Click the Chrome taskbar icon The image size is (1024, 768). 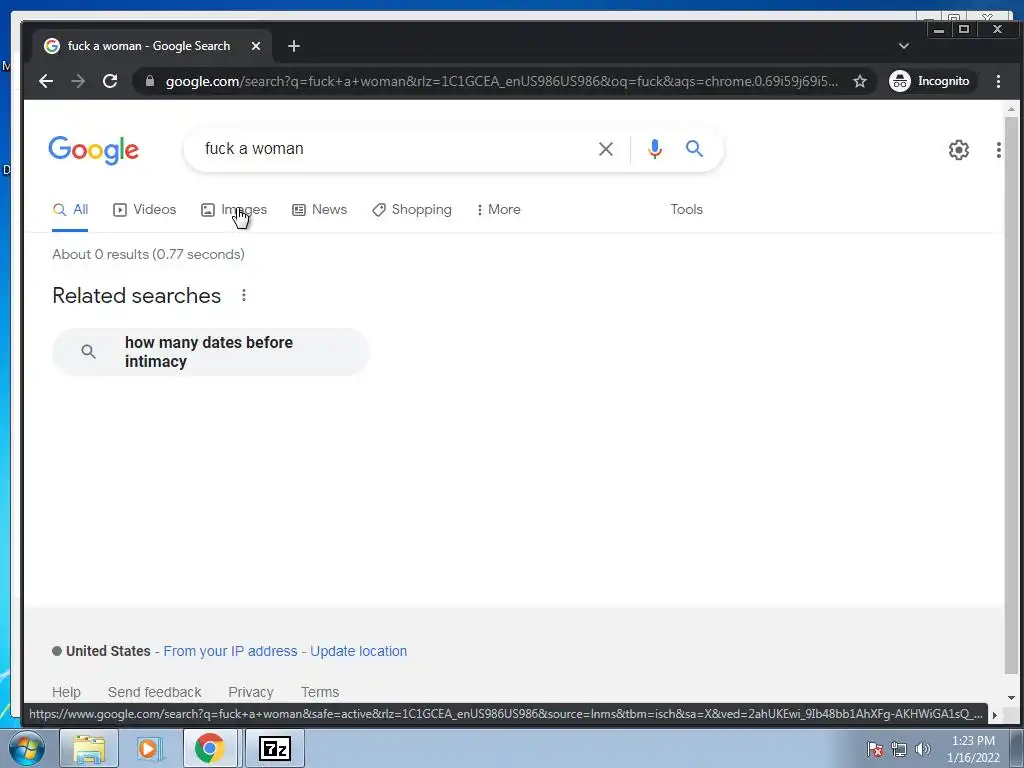click(x=210, y=748)
